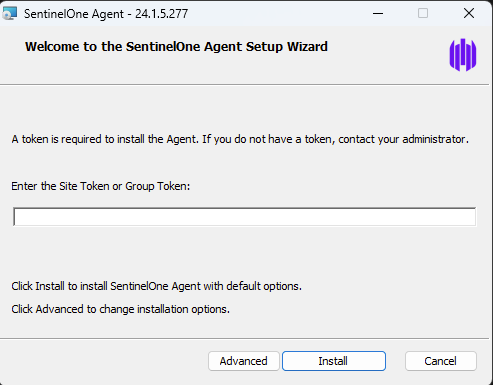This screenshot has height=385, width=493.
Task: Open Advanced installation options
Action: click(244, 361)
